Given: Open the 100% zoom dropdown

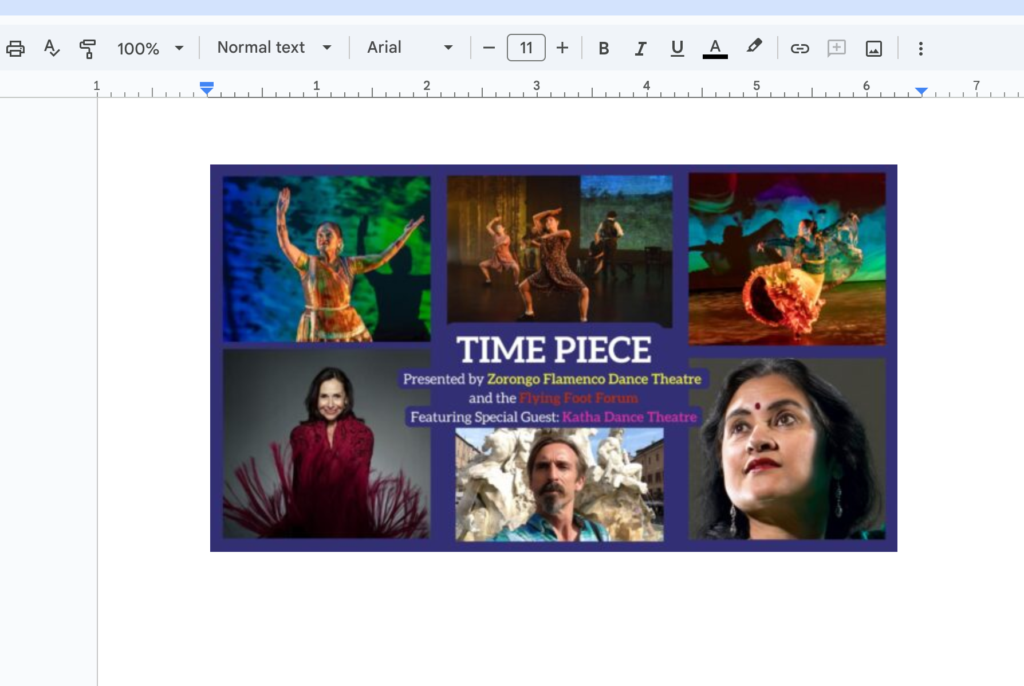Looking at the screenshot, I should click(x=150, y=48).
